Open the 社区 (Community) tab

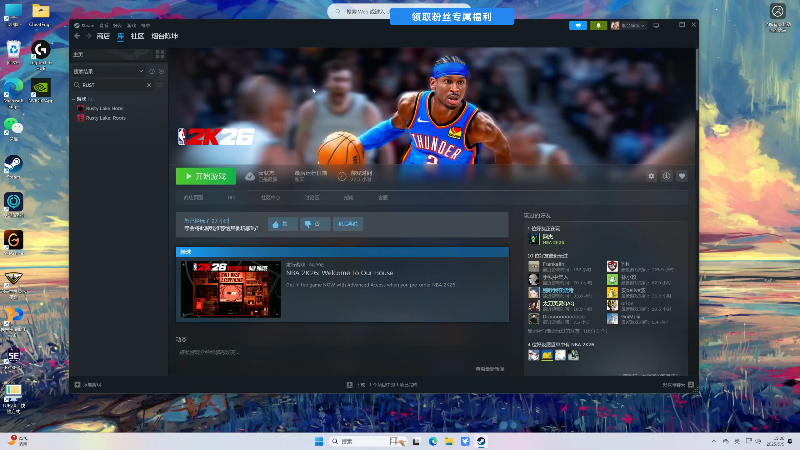(x=137, y=36)
